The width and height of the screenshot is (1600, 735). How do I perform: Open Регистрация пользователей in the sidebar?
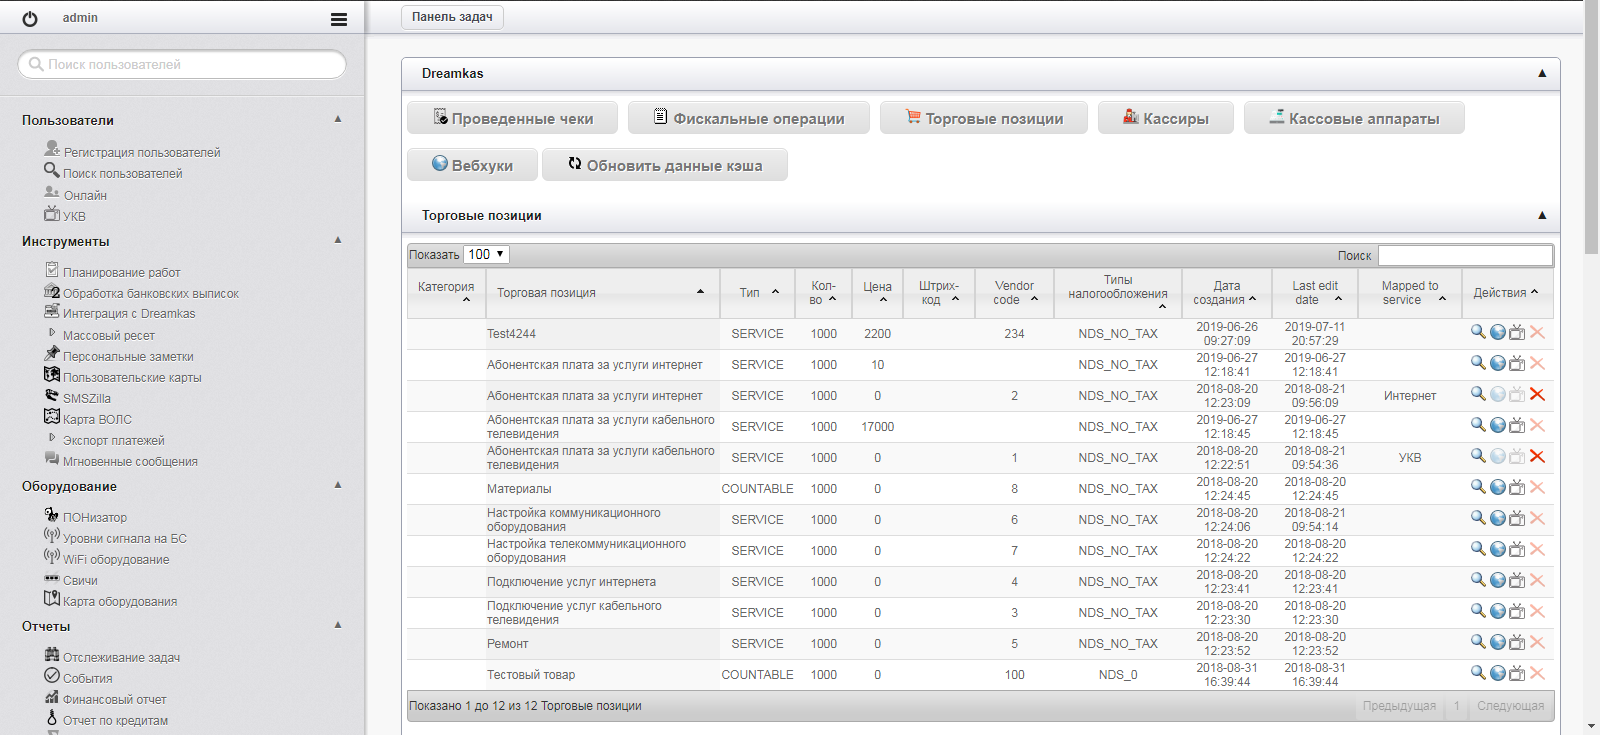(141, 152)
